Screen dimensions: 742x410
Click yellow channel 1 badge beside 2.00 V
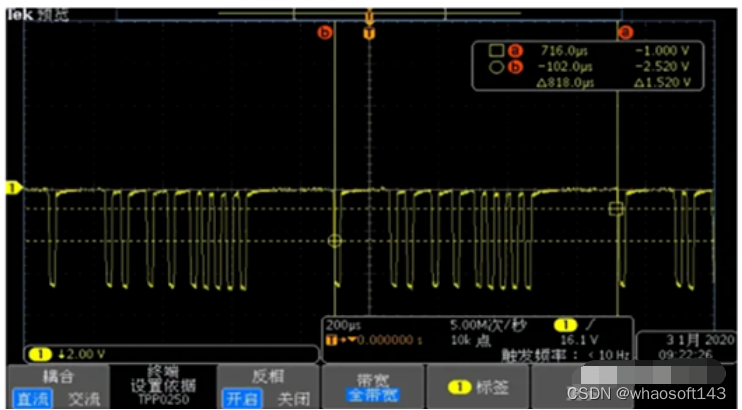pyautogui.click(x=40, y=354)
